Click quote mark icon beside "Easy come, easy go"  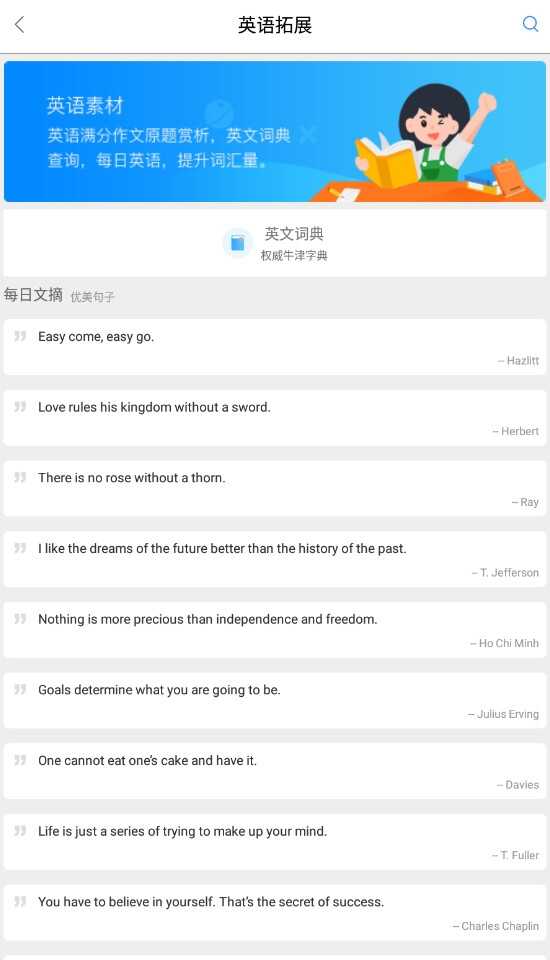(x=20, y=336)
